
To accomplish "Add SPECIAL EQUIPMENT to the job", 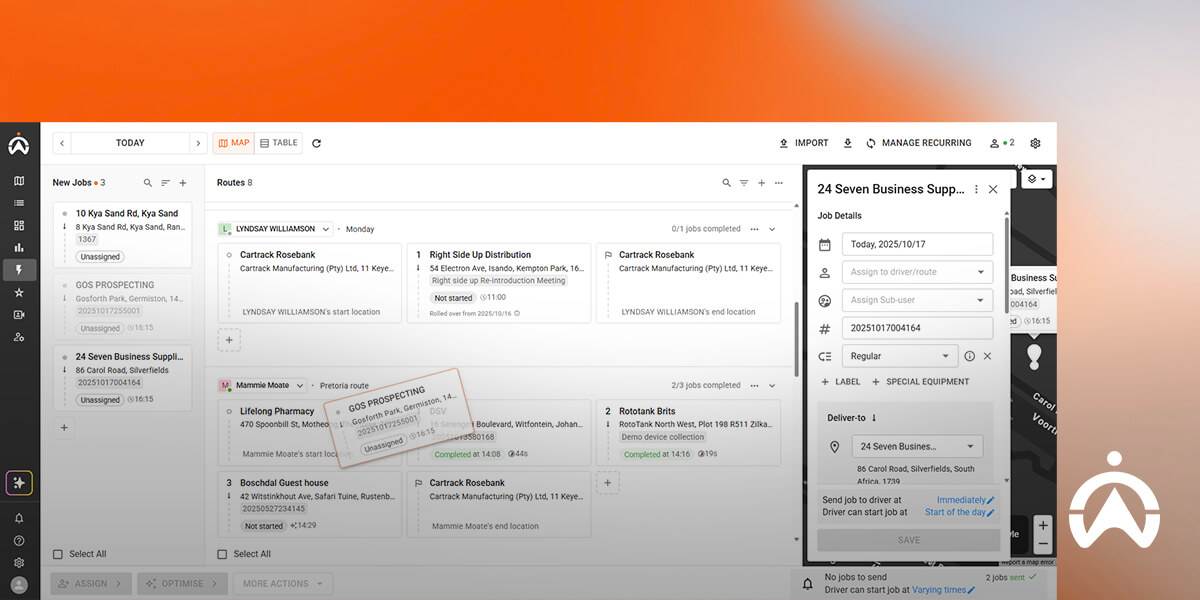I will (x=921, y=382).
